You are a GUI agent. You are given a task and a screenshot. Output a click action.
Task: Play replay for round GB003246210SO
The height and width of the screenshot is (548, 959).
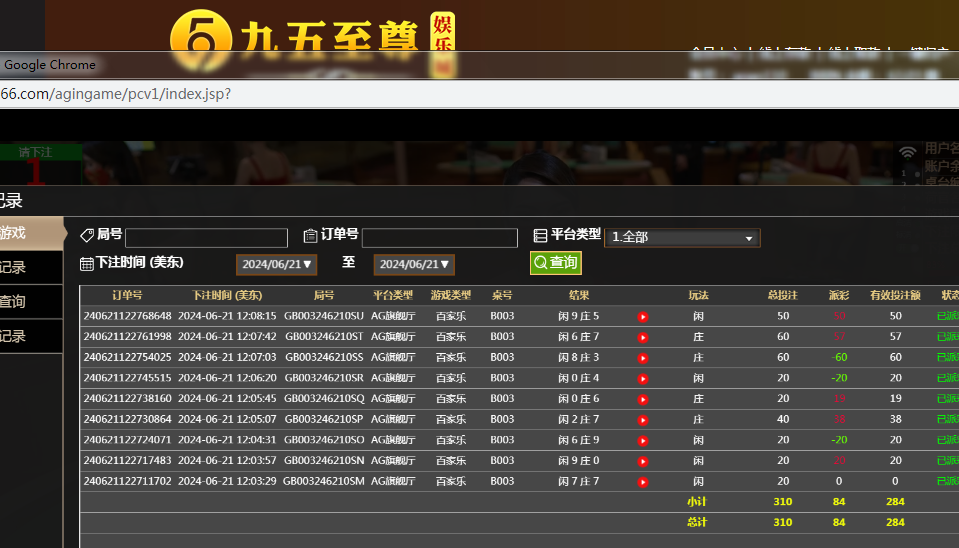click(x=643, y=440)
